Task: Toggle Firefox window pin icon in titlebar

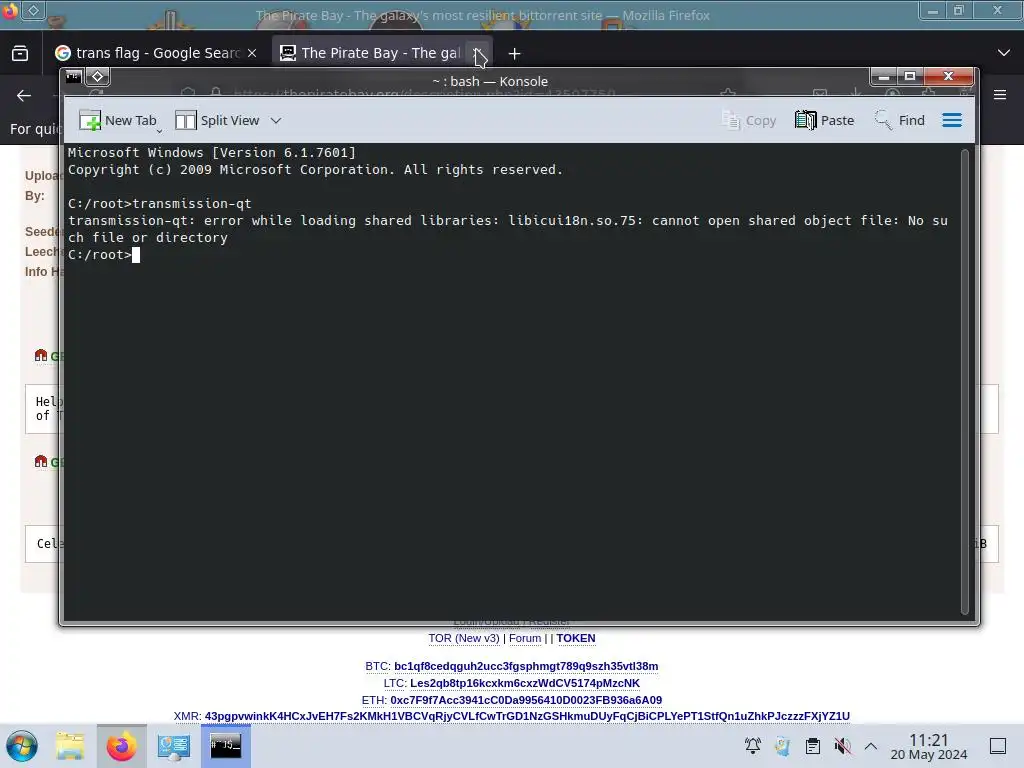Action: tap(33, 10)
